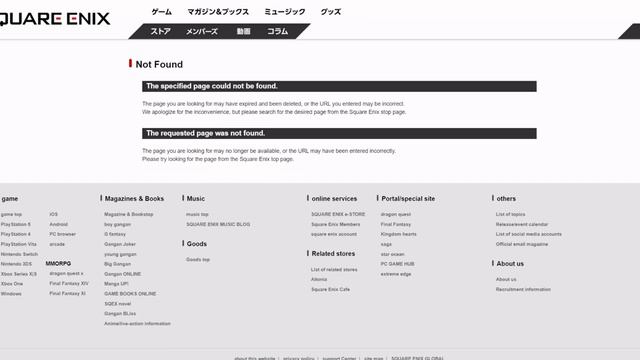Visit the SQUARE ENIX e-STORE link

(338, 214)
